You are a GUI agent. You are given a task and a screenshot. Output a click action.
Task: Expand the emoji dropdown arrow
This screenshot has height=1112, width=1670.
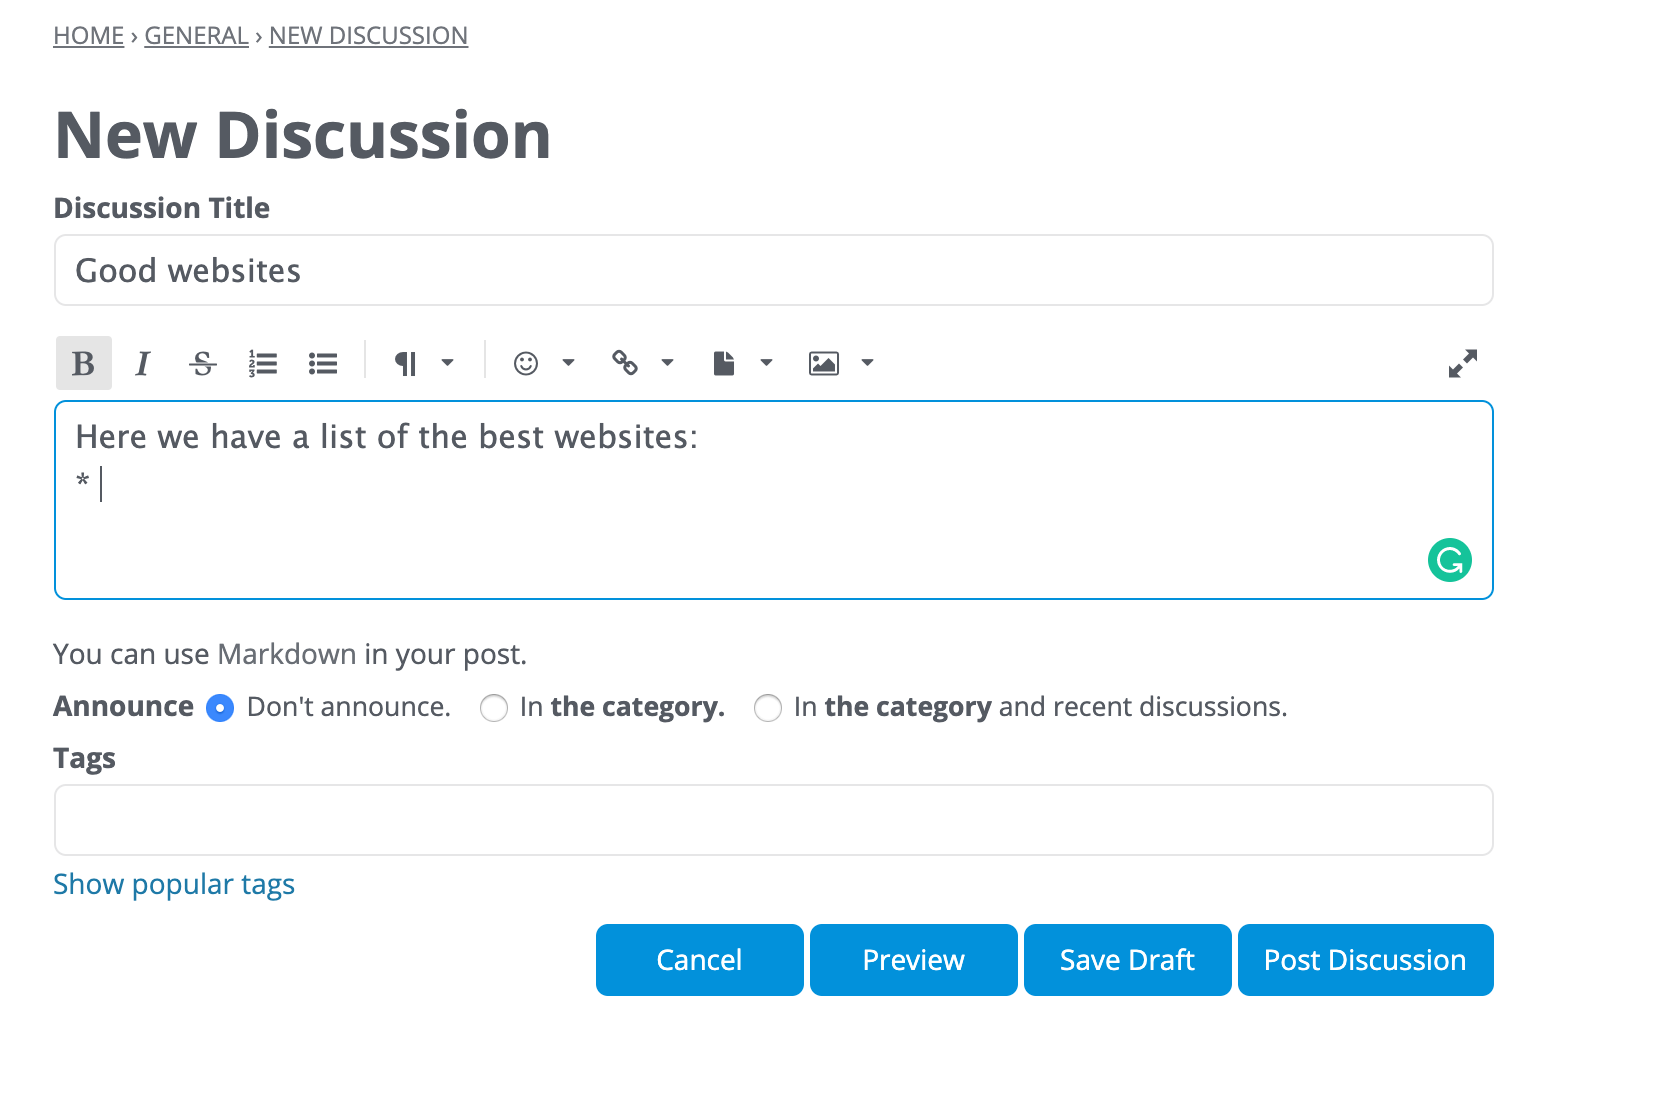[569, 363]
